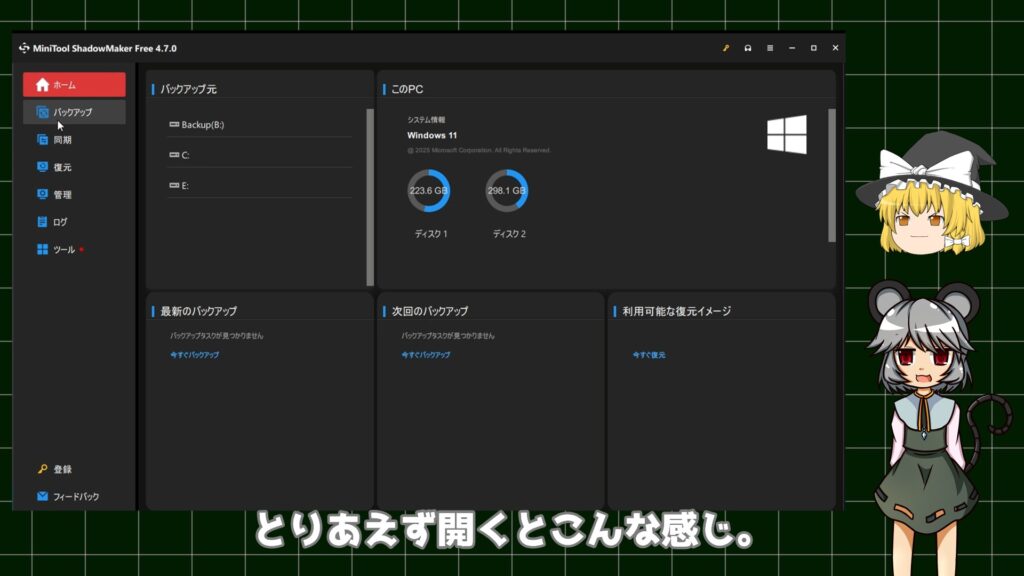Click the このPC panel heading
The height and width of the screenshot is (576, 1024).
coord(407,89)
